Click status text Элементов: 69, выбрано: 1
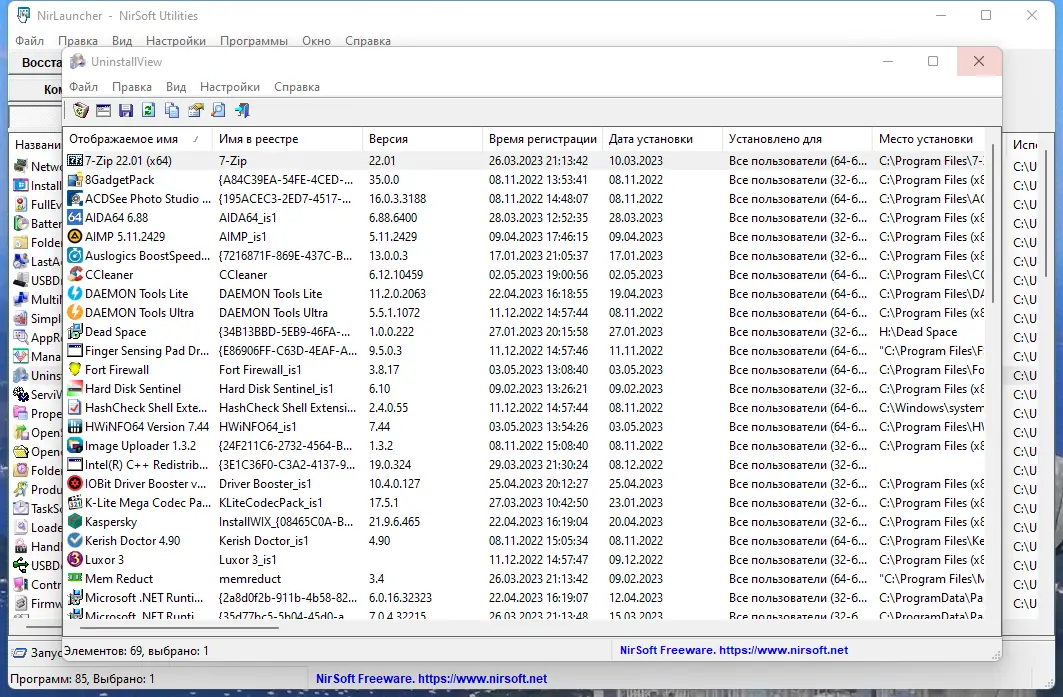The height and width of the screenshot is (697, 1063). [x=136, y=651]
